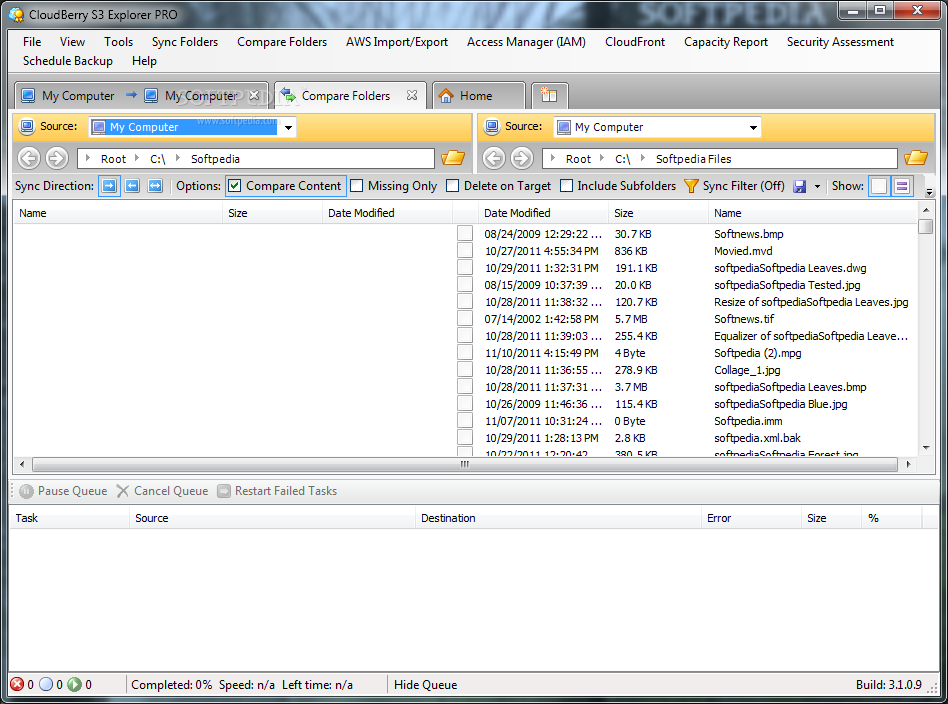Tick checkbox for Collage_1.jpg row

tap(465, 369)
